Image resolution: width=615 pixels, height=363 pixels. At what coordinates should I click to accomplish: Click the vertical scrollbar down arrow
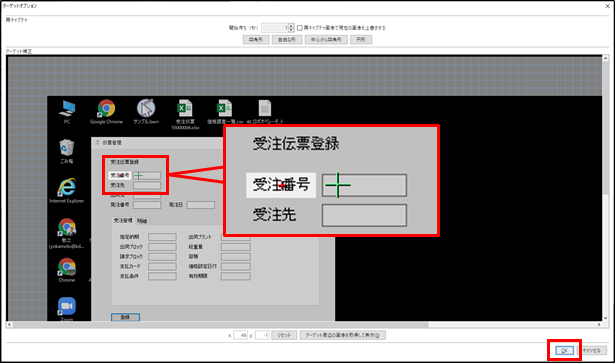(x=606, y=318)
